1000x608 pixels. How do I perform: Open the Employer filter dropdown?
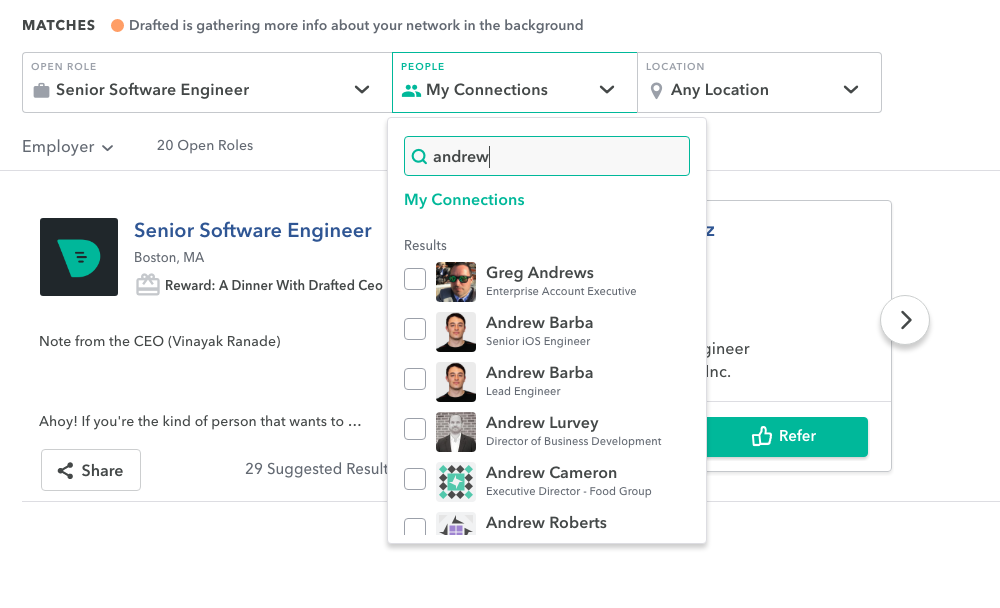pos(68,147)
